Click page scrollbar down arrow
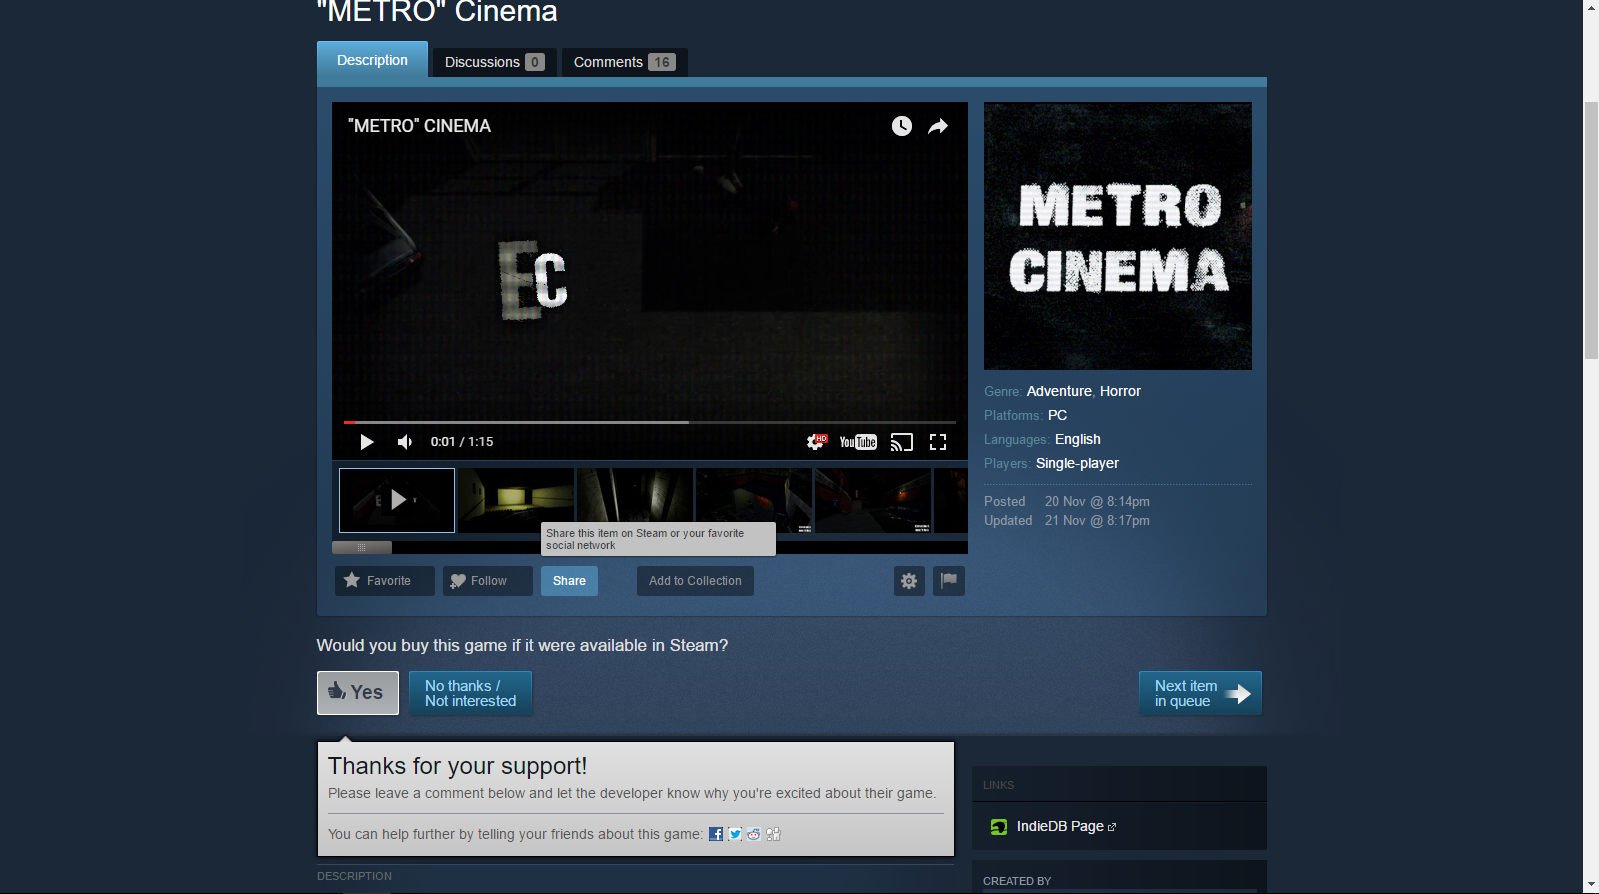Image resolution: width=1599 pixels, height=894 pixels. [1591, 885]
